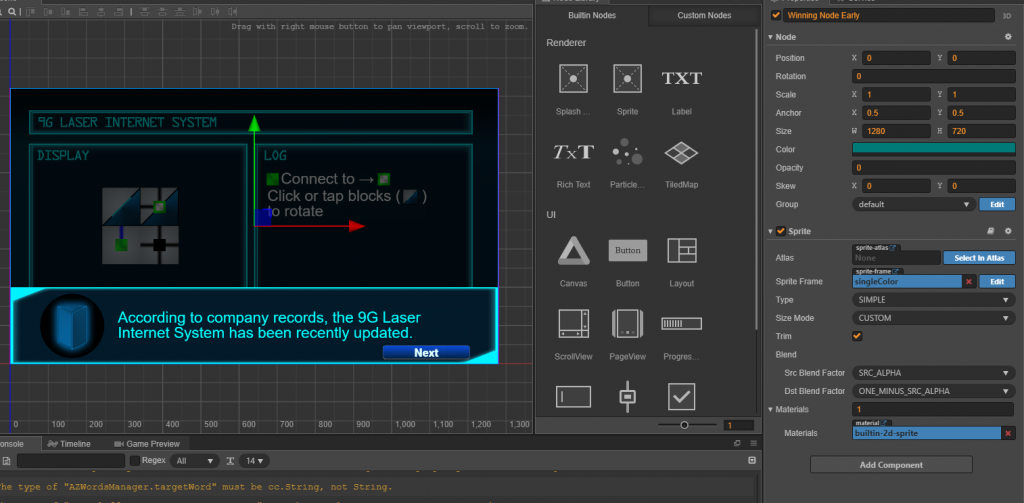This screenshot has width=1024, height=503.
Task: Click the align top toolbar icon
Action: 30,12
